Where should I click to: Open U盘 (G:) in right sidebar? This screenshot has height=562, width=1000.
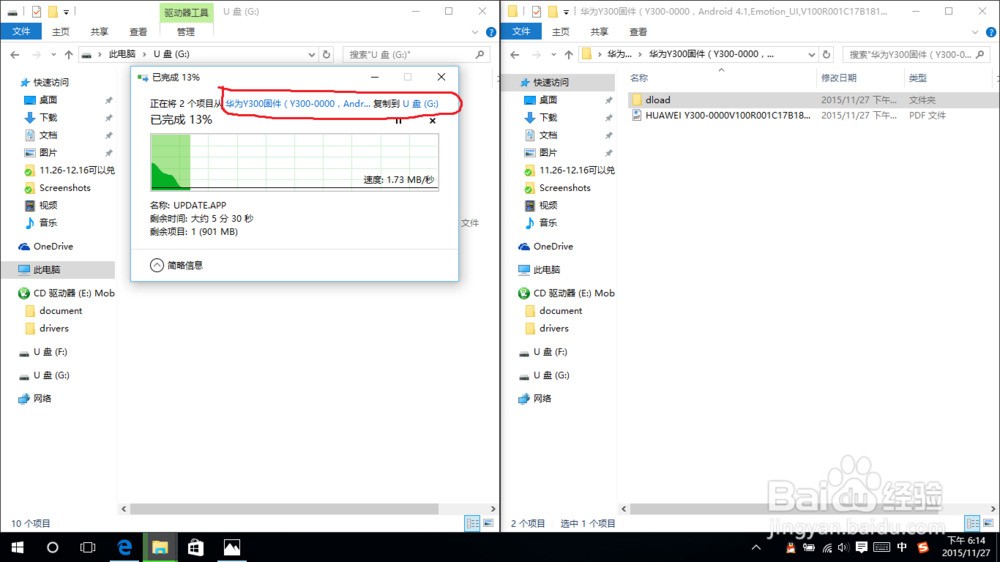550,376
